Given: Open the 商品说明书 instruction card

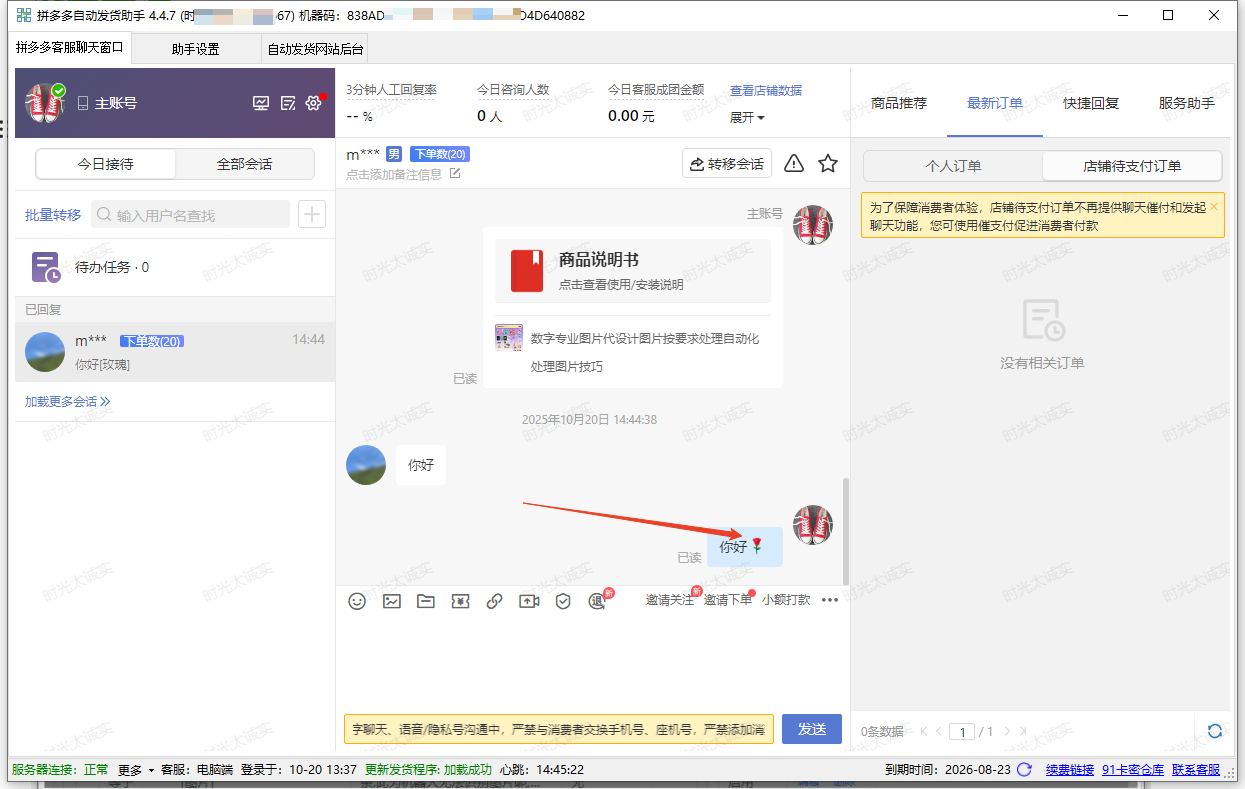Looking at the screenshot, I should coord(633,270).
